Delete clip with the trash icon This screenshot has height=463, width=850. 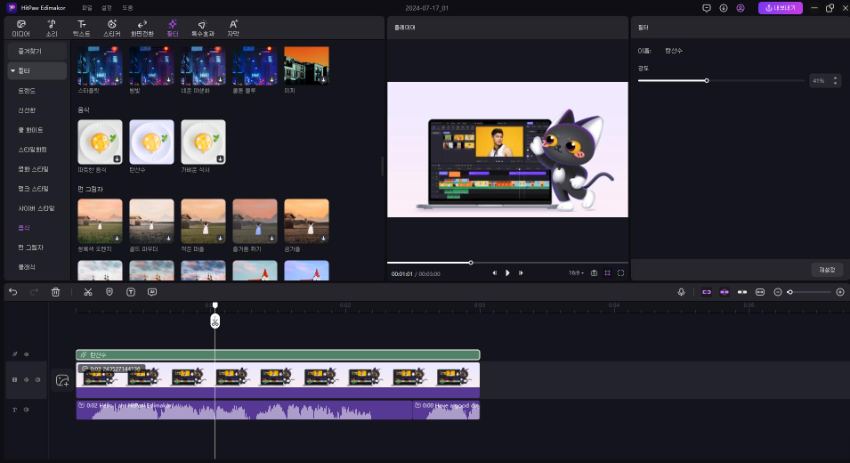(x=56, y=292)
